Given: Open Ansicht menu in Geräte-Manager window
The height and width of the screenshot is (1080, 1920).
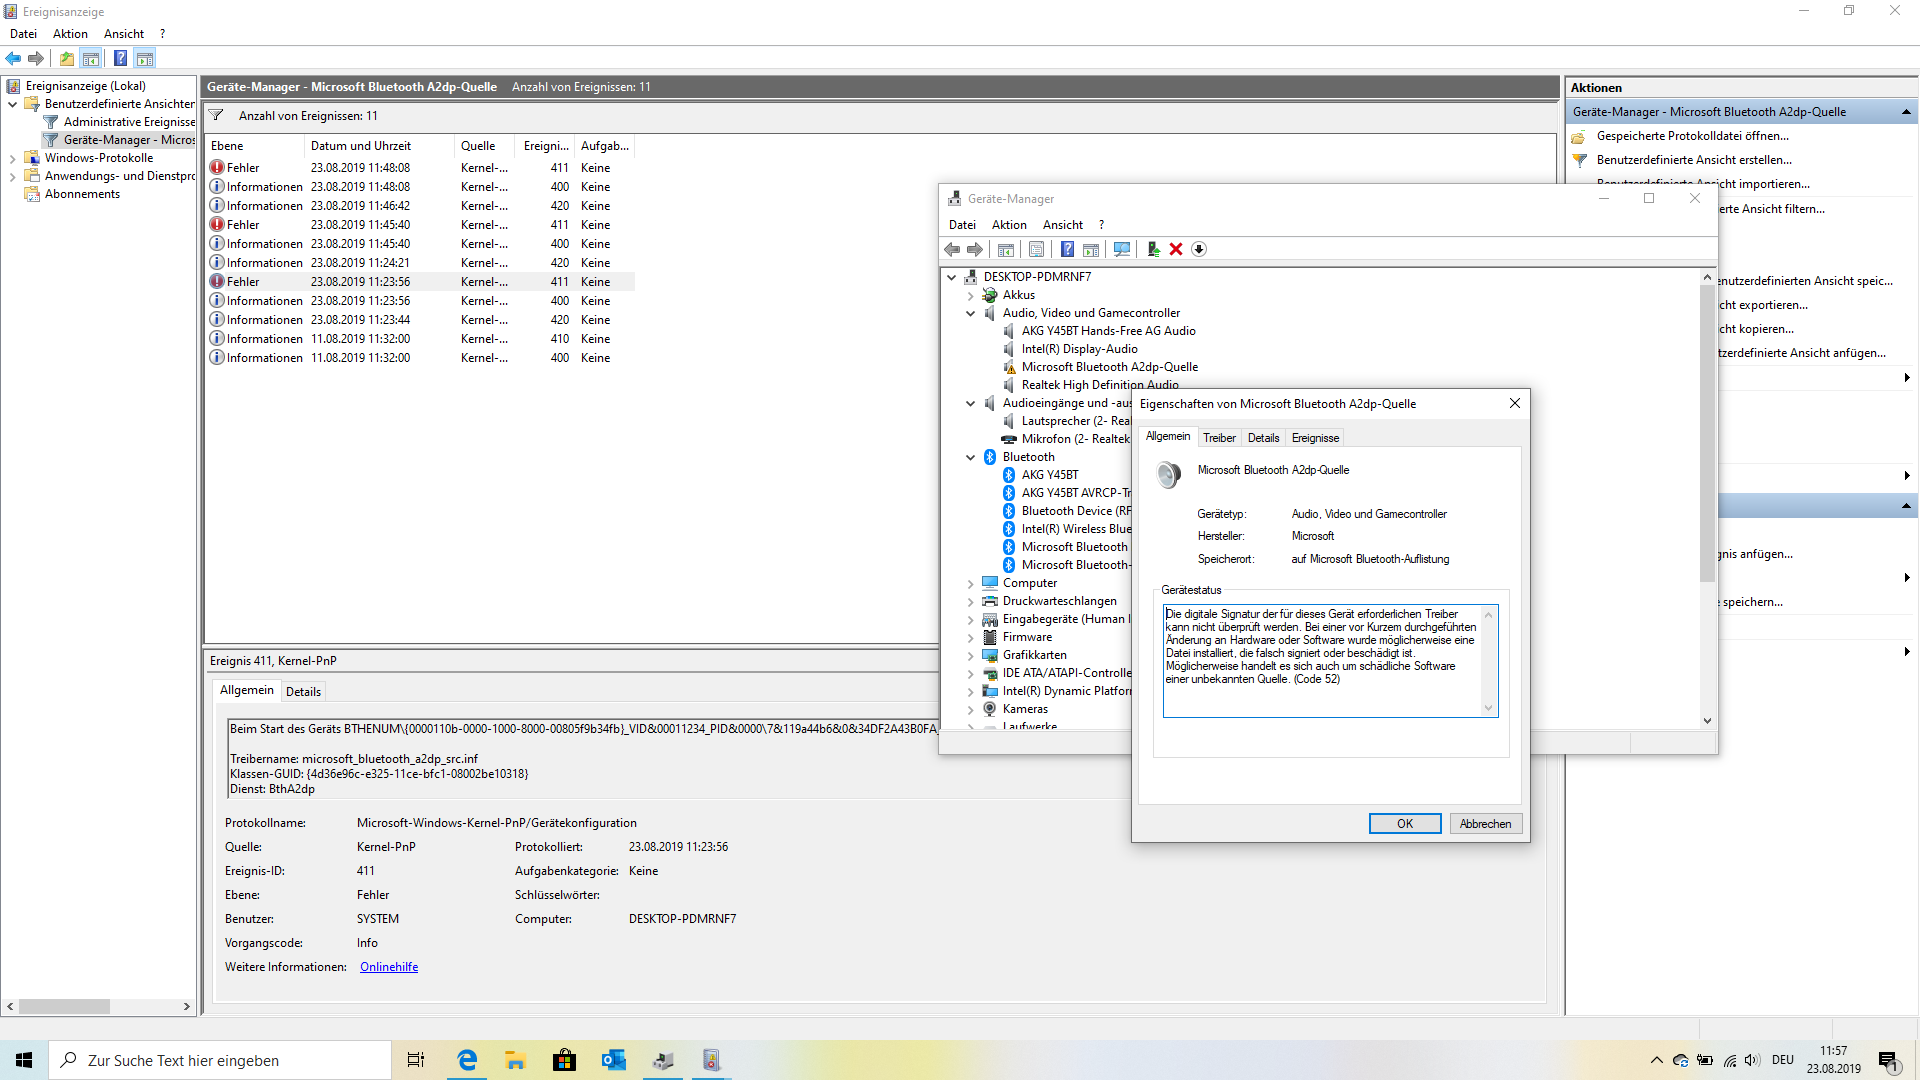Looking at the screenshot, I should 1063,225.
